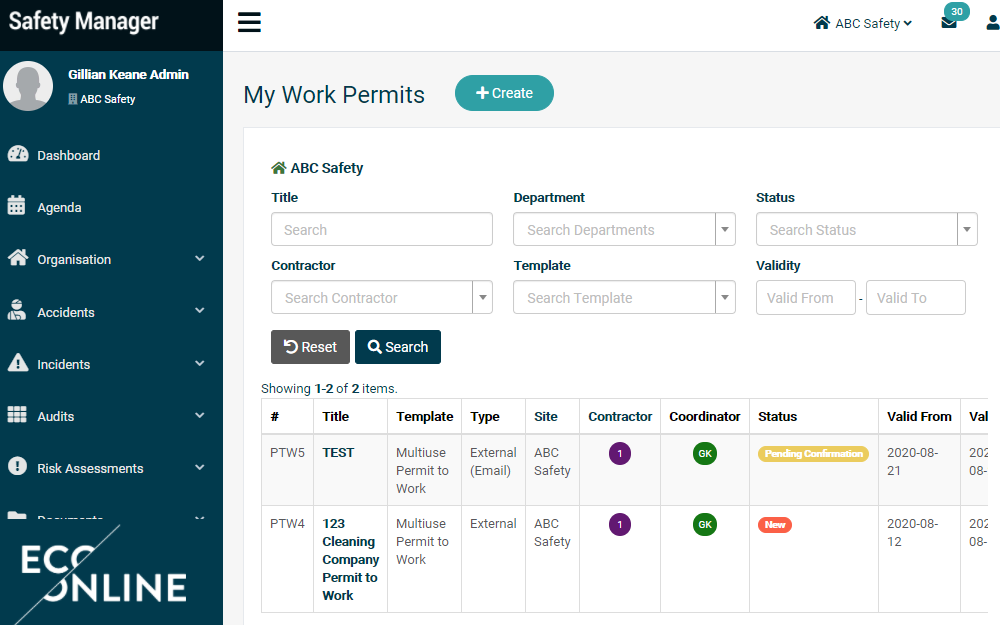Open the Template dropdown arrow
The width and height of the screenshot is (1000, 625).
coord(725,297)
